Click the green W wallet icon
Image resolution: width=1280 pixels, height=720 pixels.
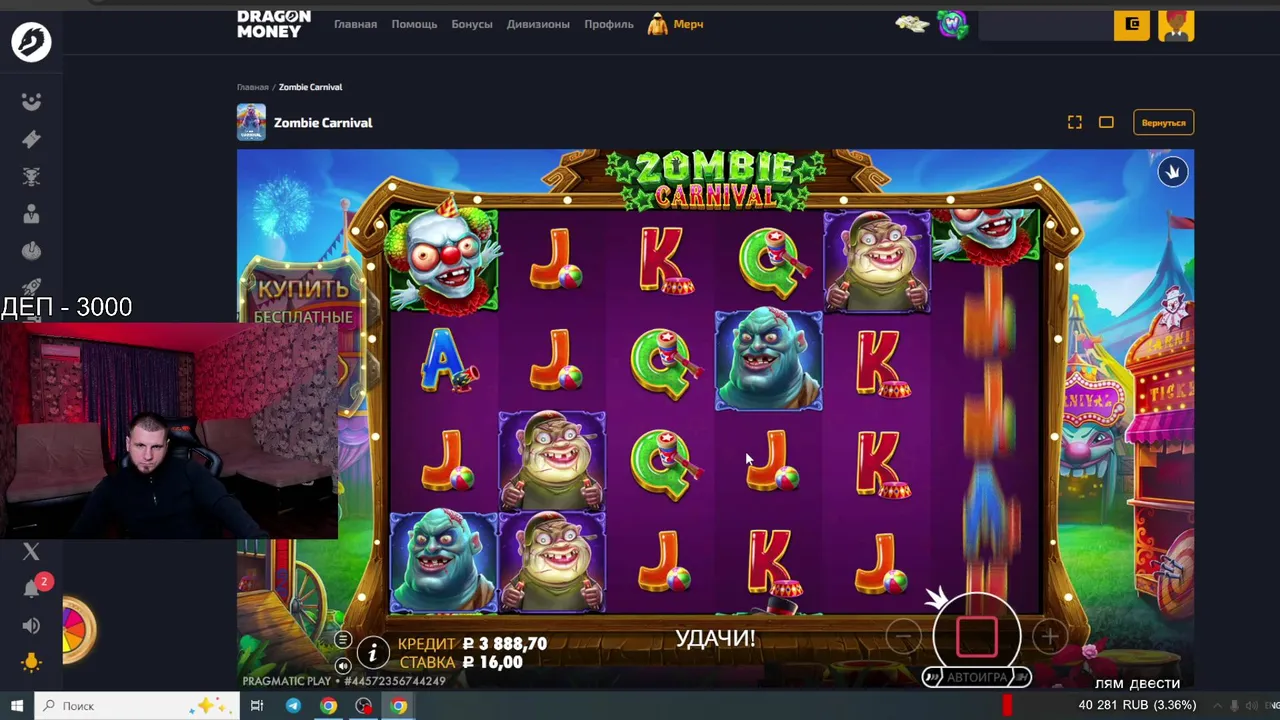tap(952, 25)
